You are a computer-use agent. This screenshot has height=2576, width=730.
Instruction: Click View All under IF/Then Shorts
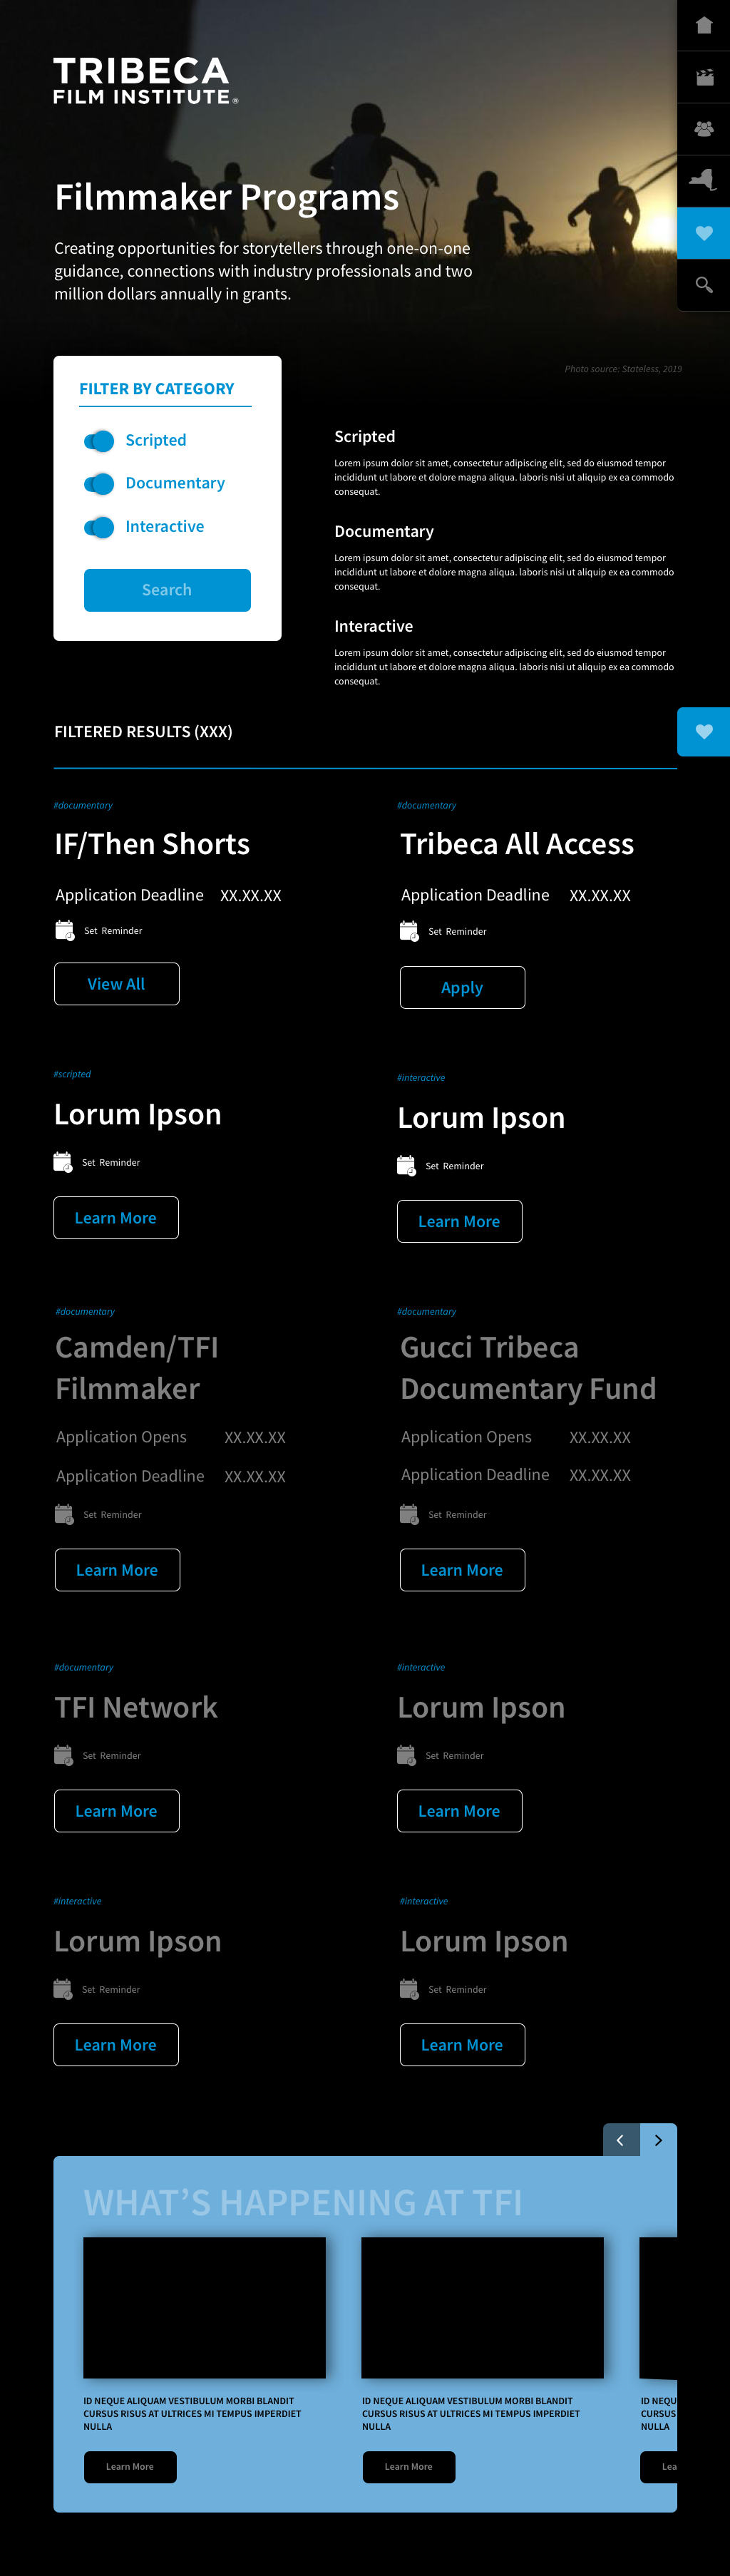(117, 984)
